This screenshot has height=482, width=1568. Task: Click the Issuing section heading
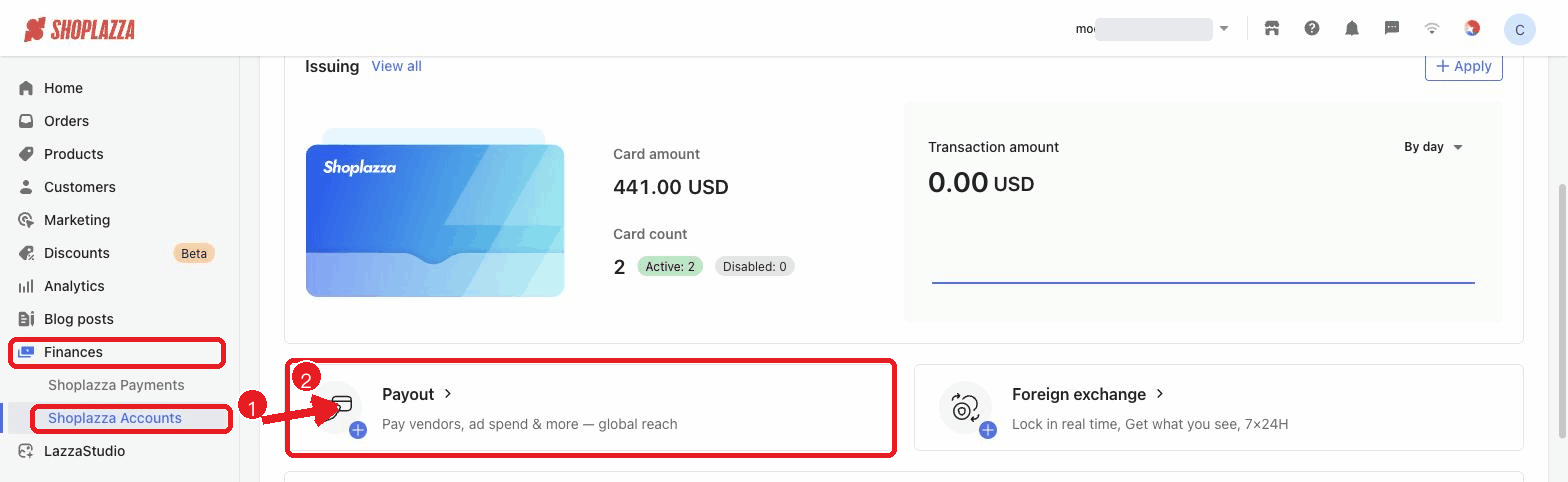332,66
